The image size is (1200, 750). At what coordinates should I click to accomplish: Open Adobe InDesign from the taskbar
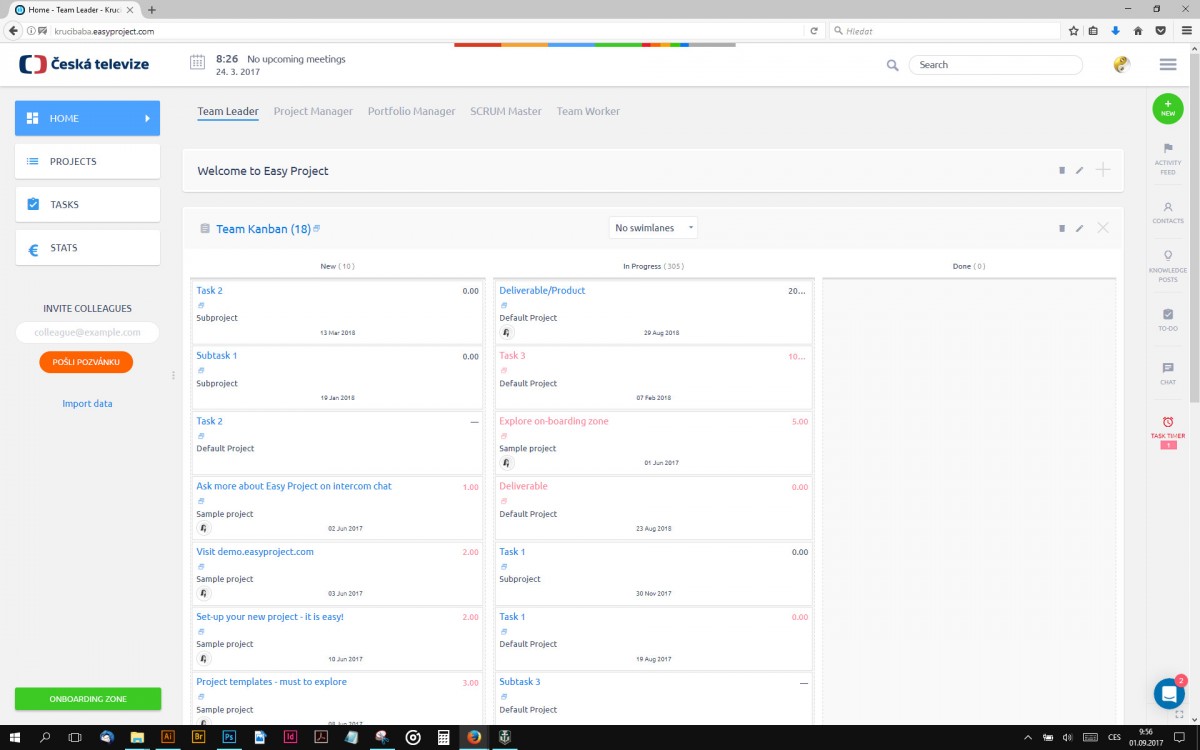[x=290, y=737]
